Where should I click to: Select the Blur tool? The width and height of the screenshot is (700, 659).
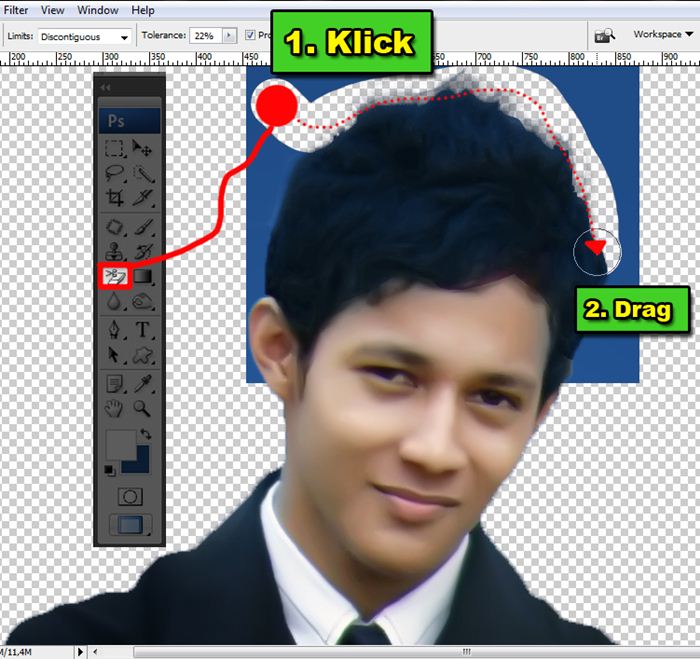[x=114, y=301]
